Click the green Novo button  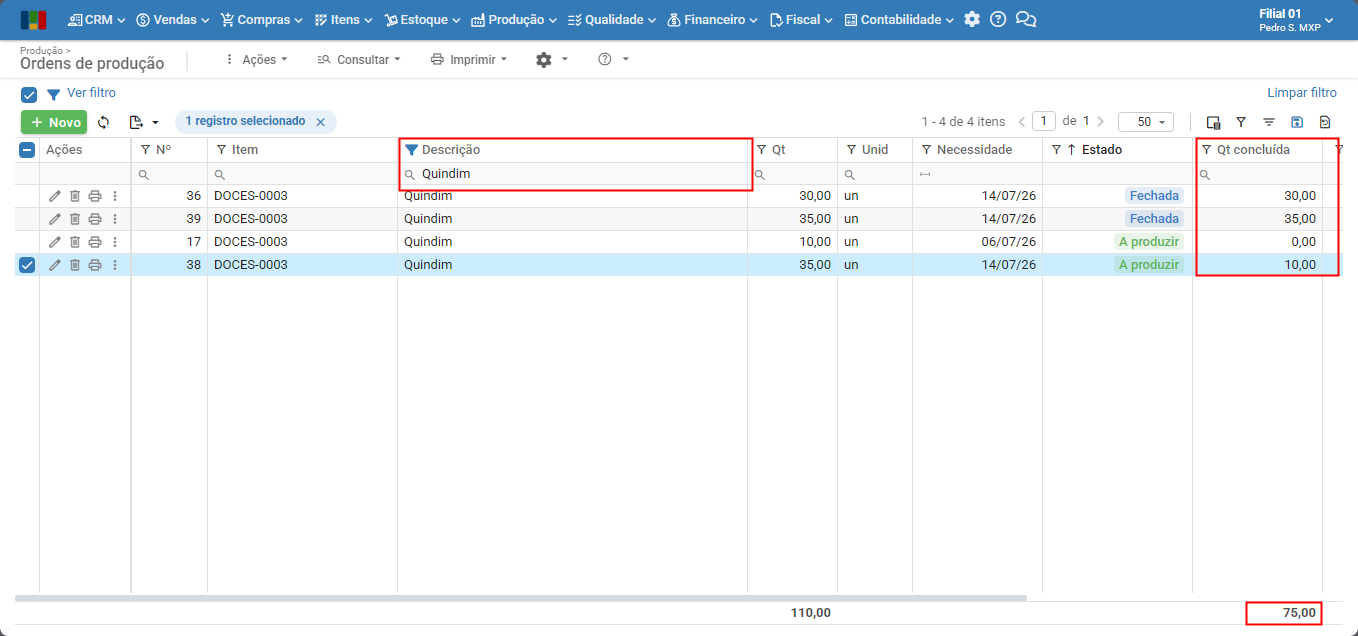(54, 122)
